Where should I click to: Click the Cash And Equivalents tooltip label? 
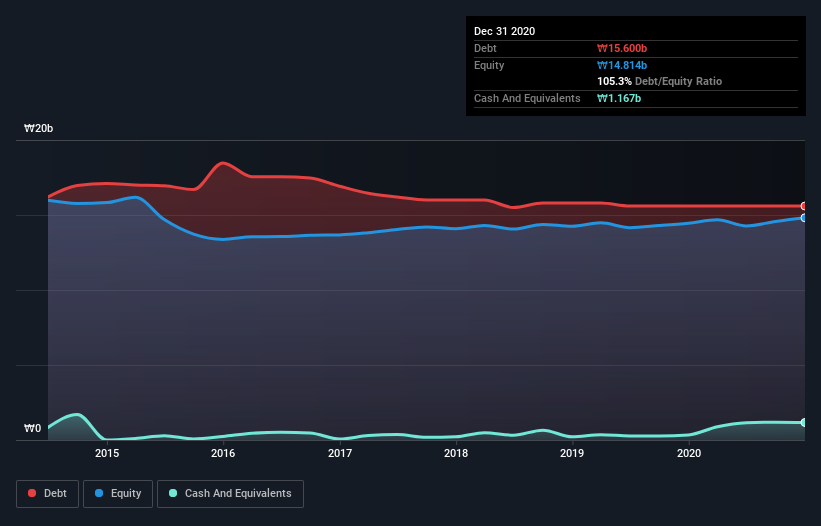click(x=527, y=98)
